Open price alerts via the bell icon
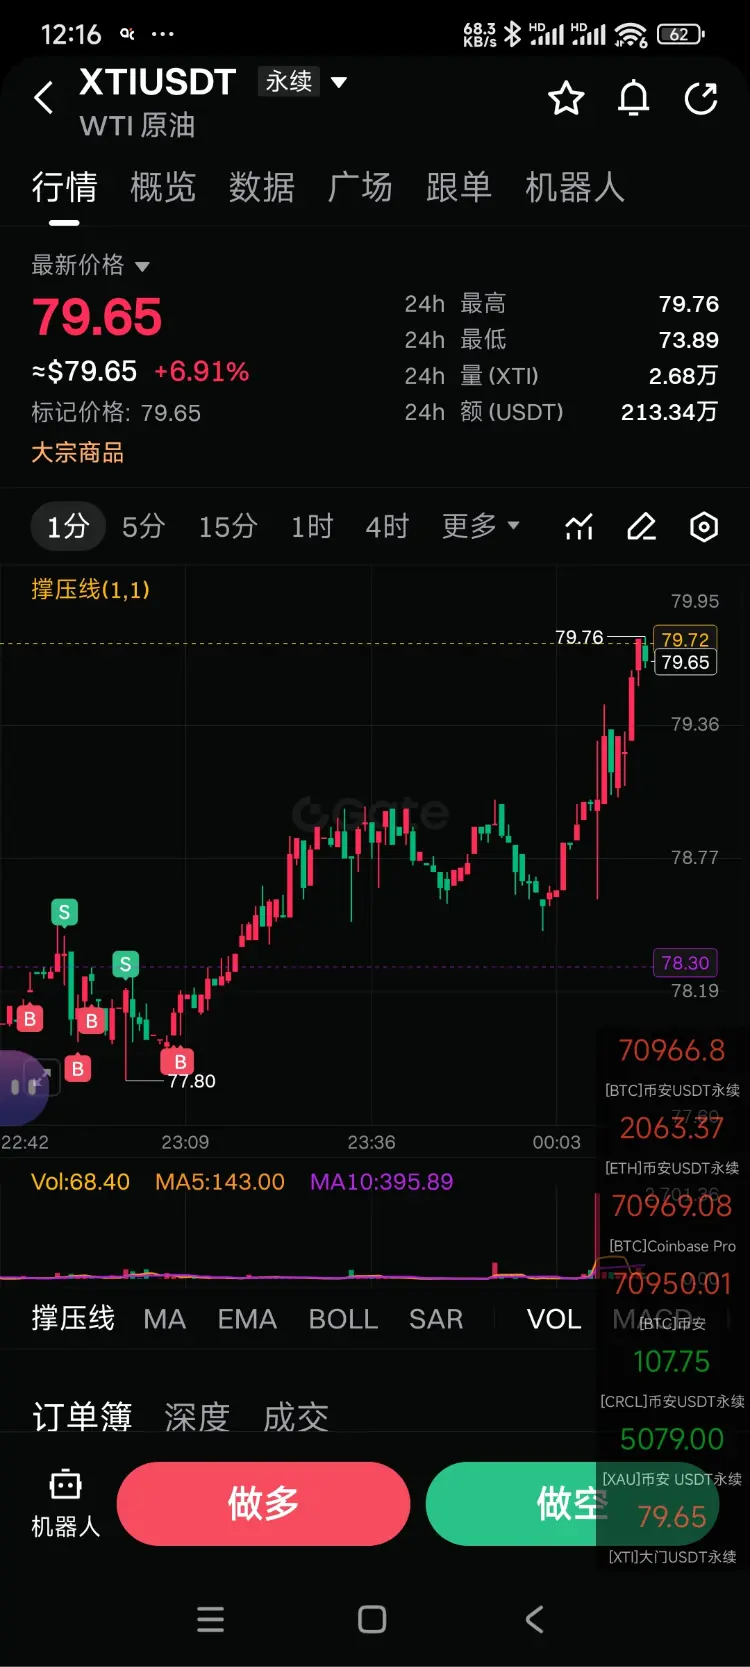 click(x=634, y=98)
